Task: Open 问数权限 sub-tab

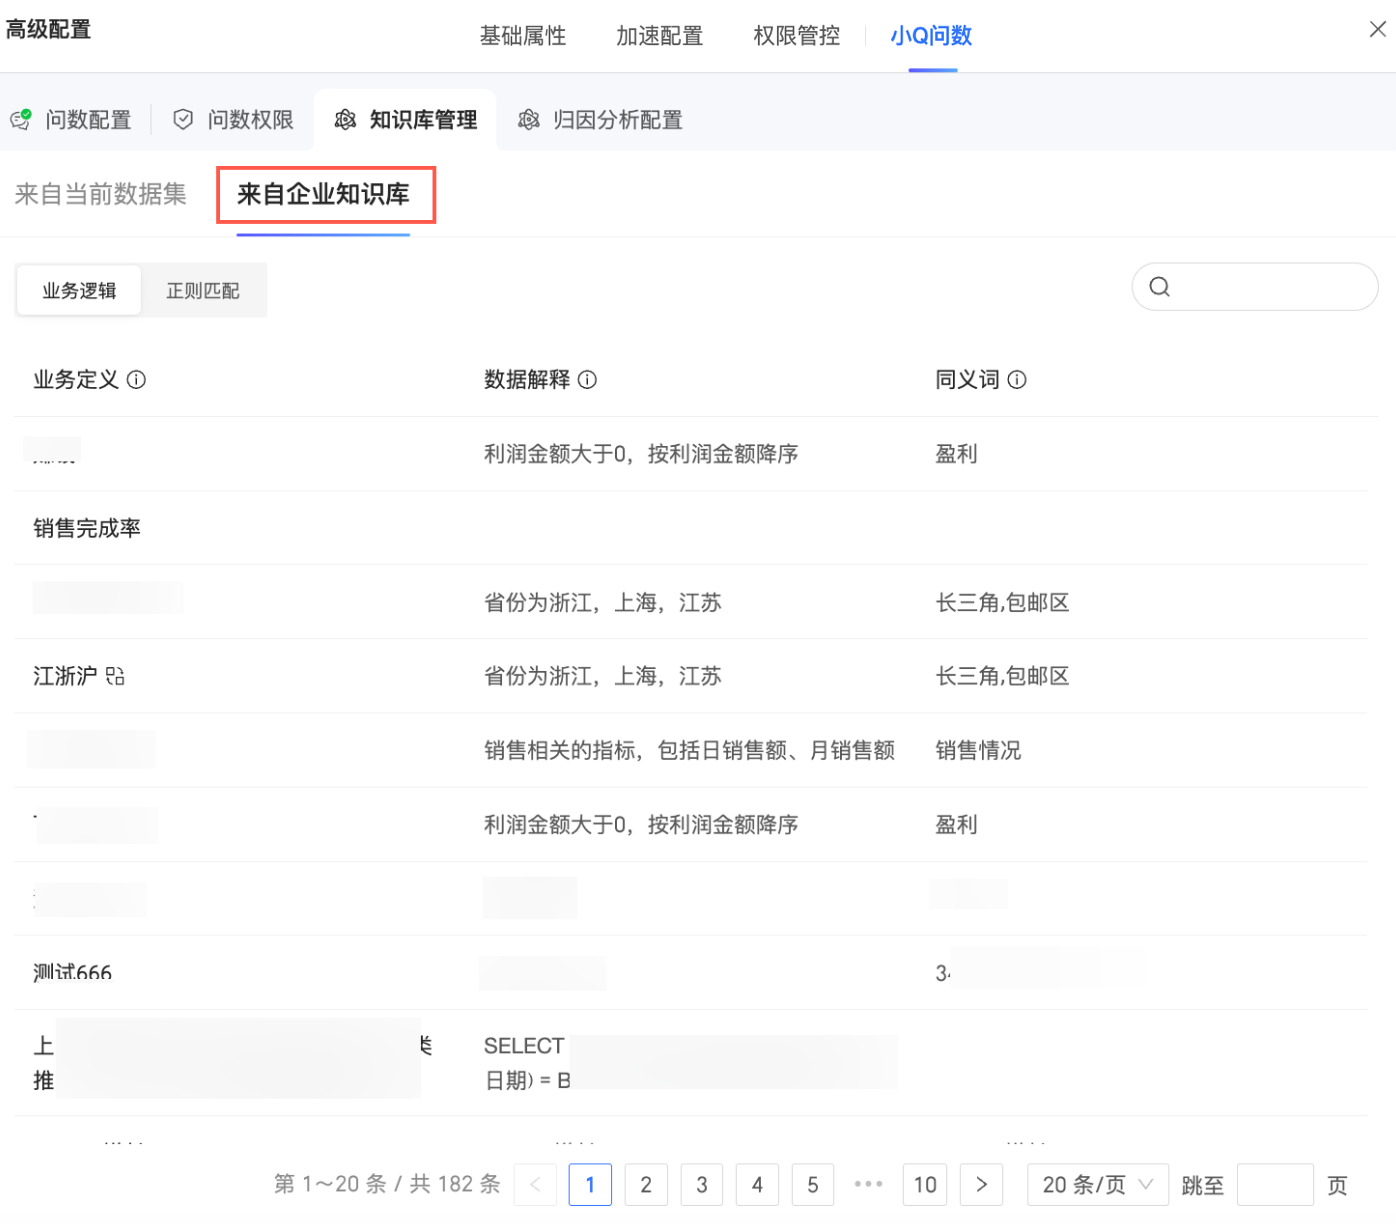Action: [x=234, y=120]
